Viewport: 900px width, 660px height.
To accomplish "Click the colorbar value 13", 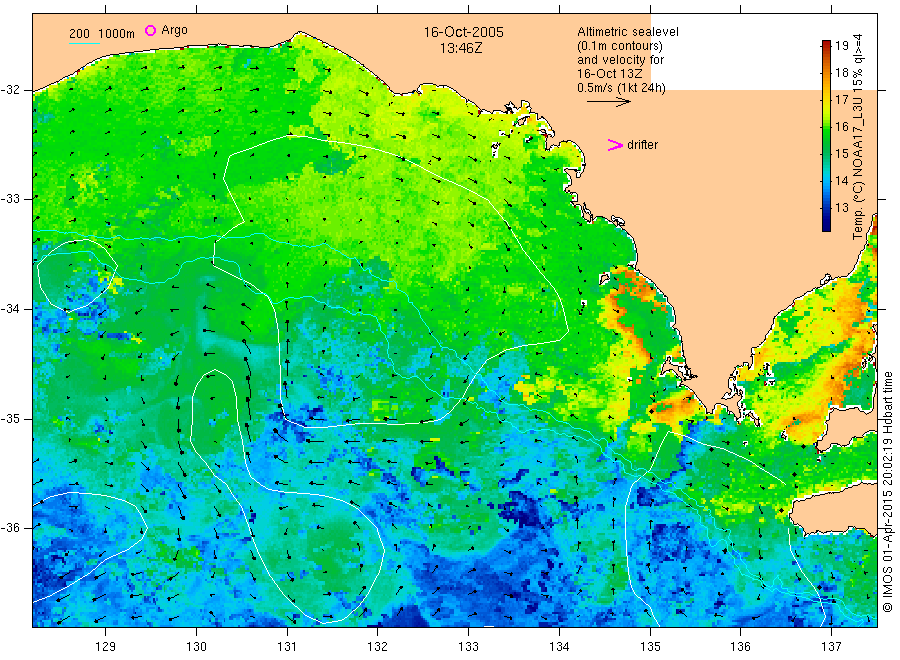I will (x=841, y=208).
